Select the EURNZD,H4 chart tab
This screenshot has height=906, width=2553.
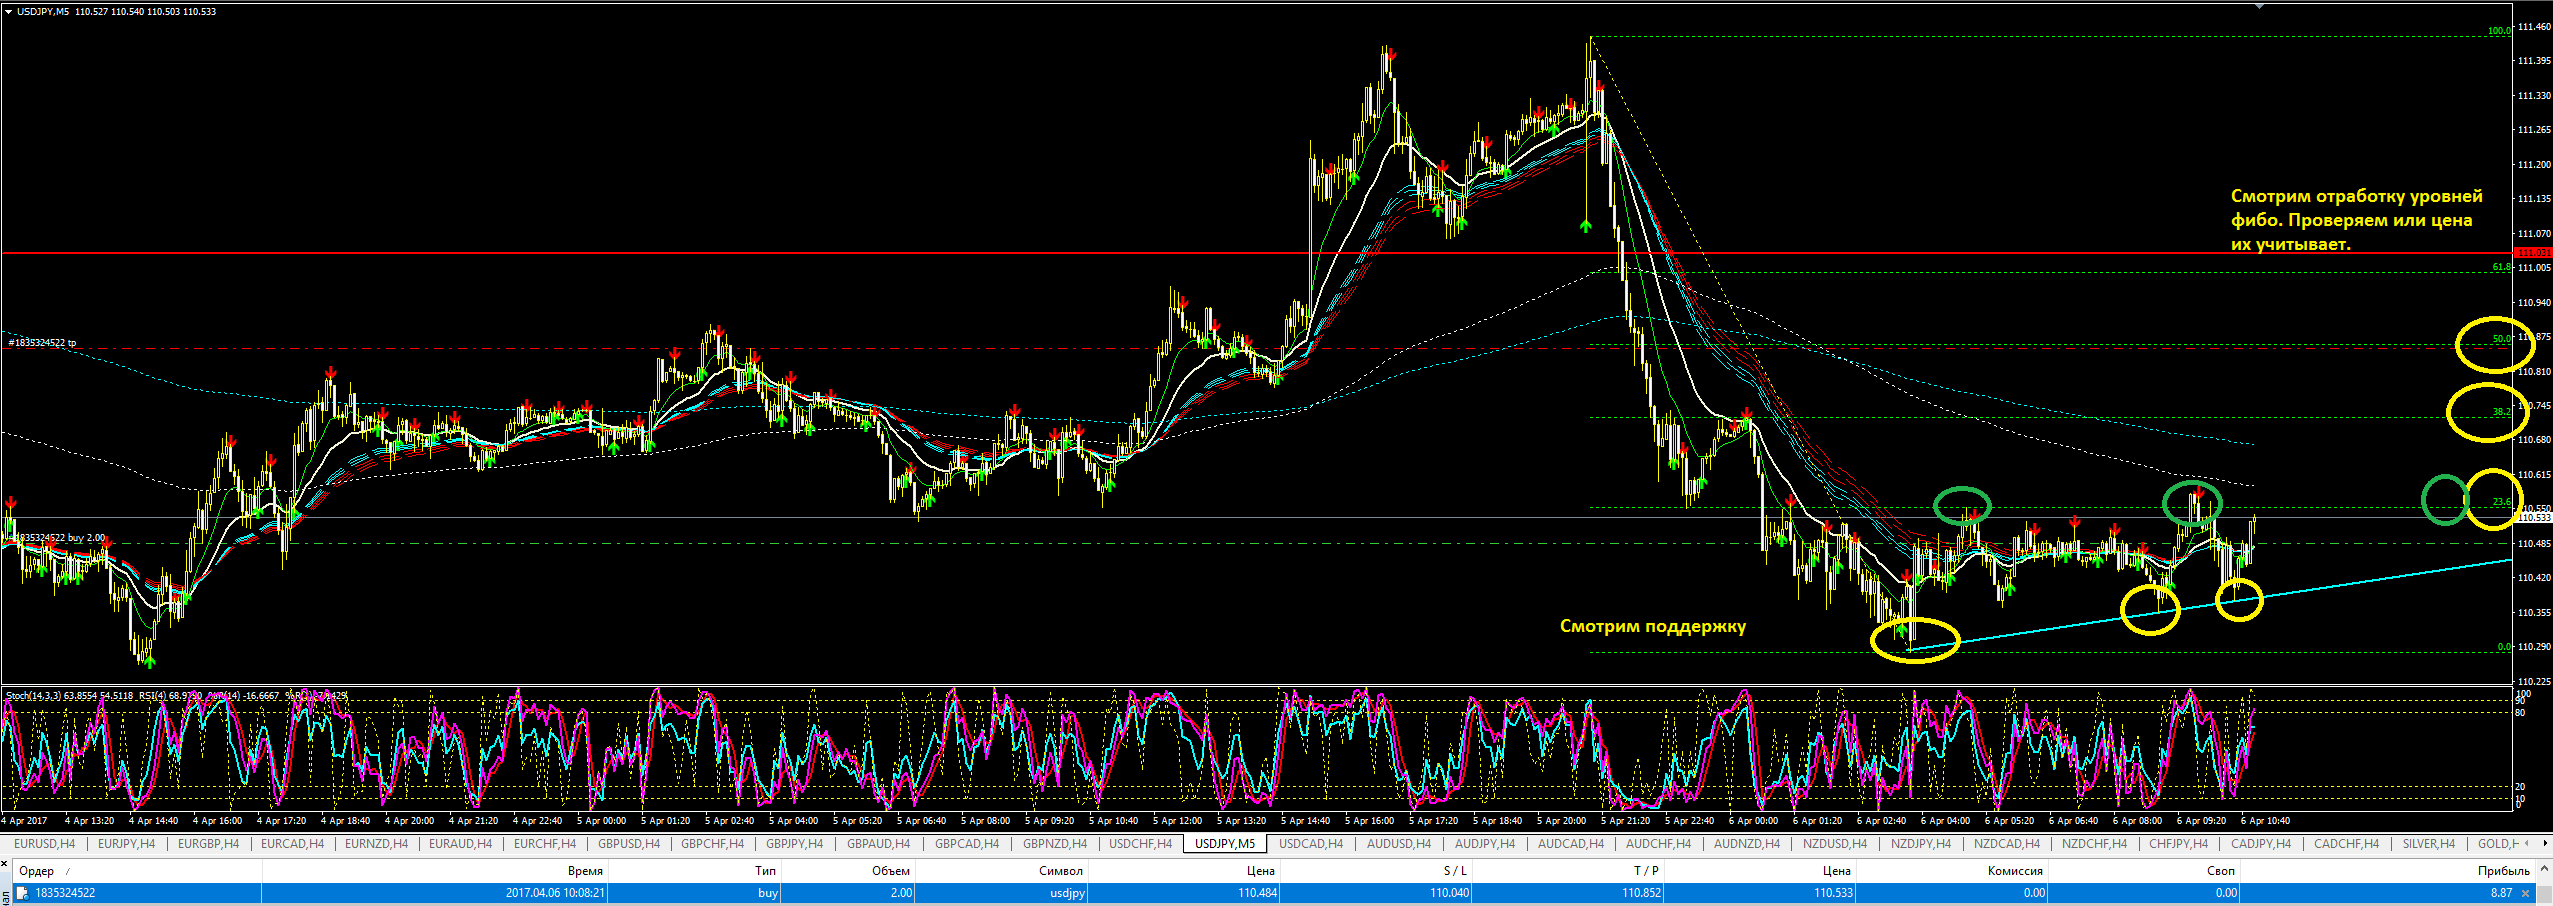pyautogui.click(x=376, y=844)
